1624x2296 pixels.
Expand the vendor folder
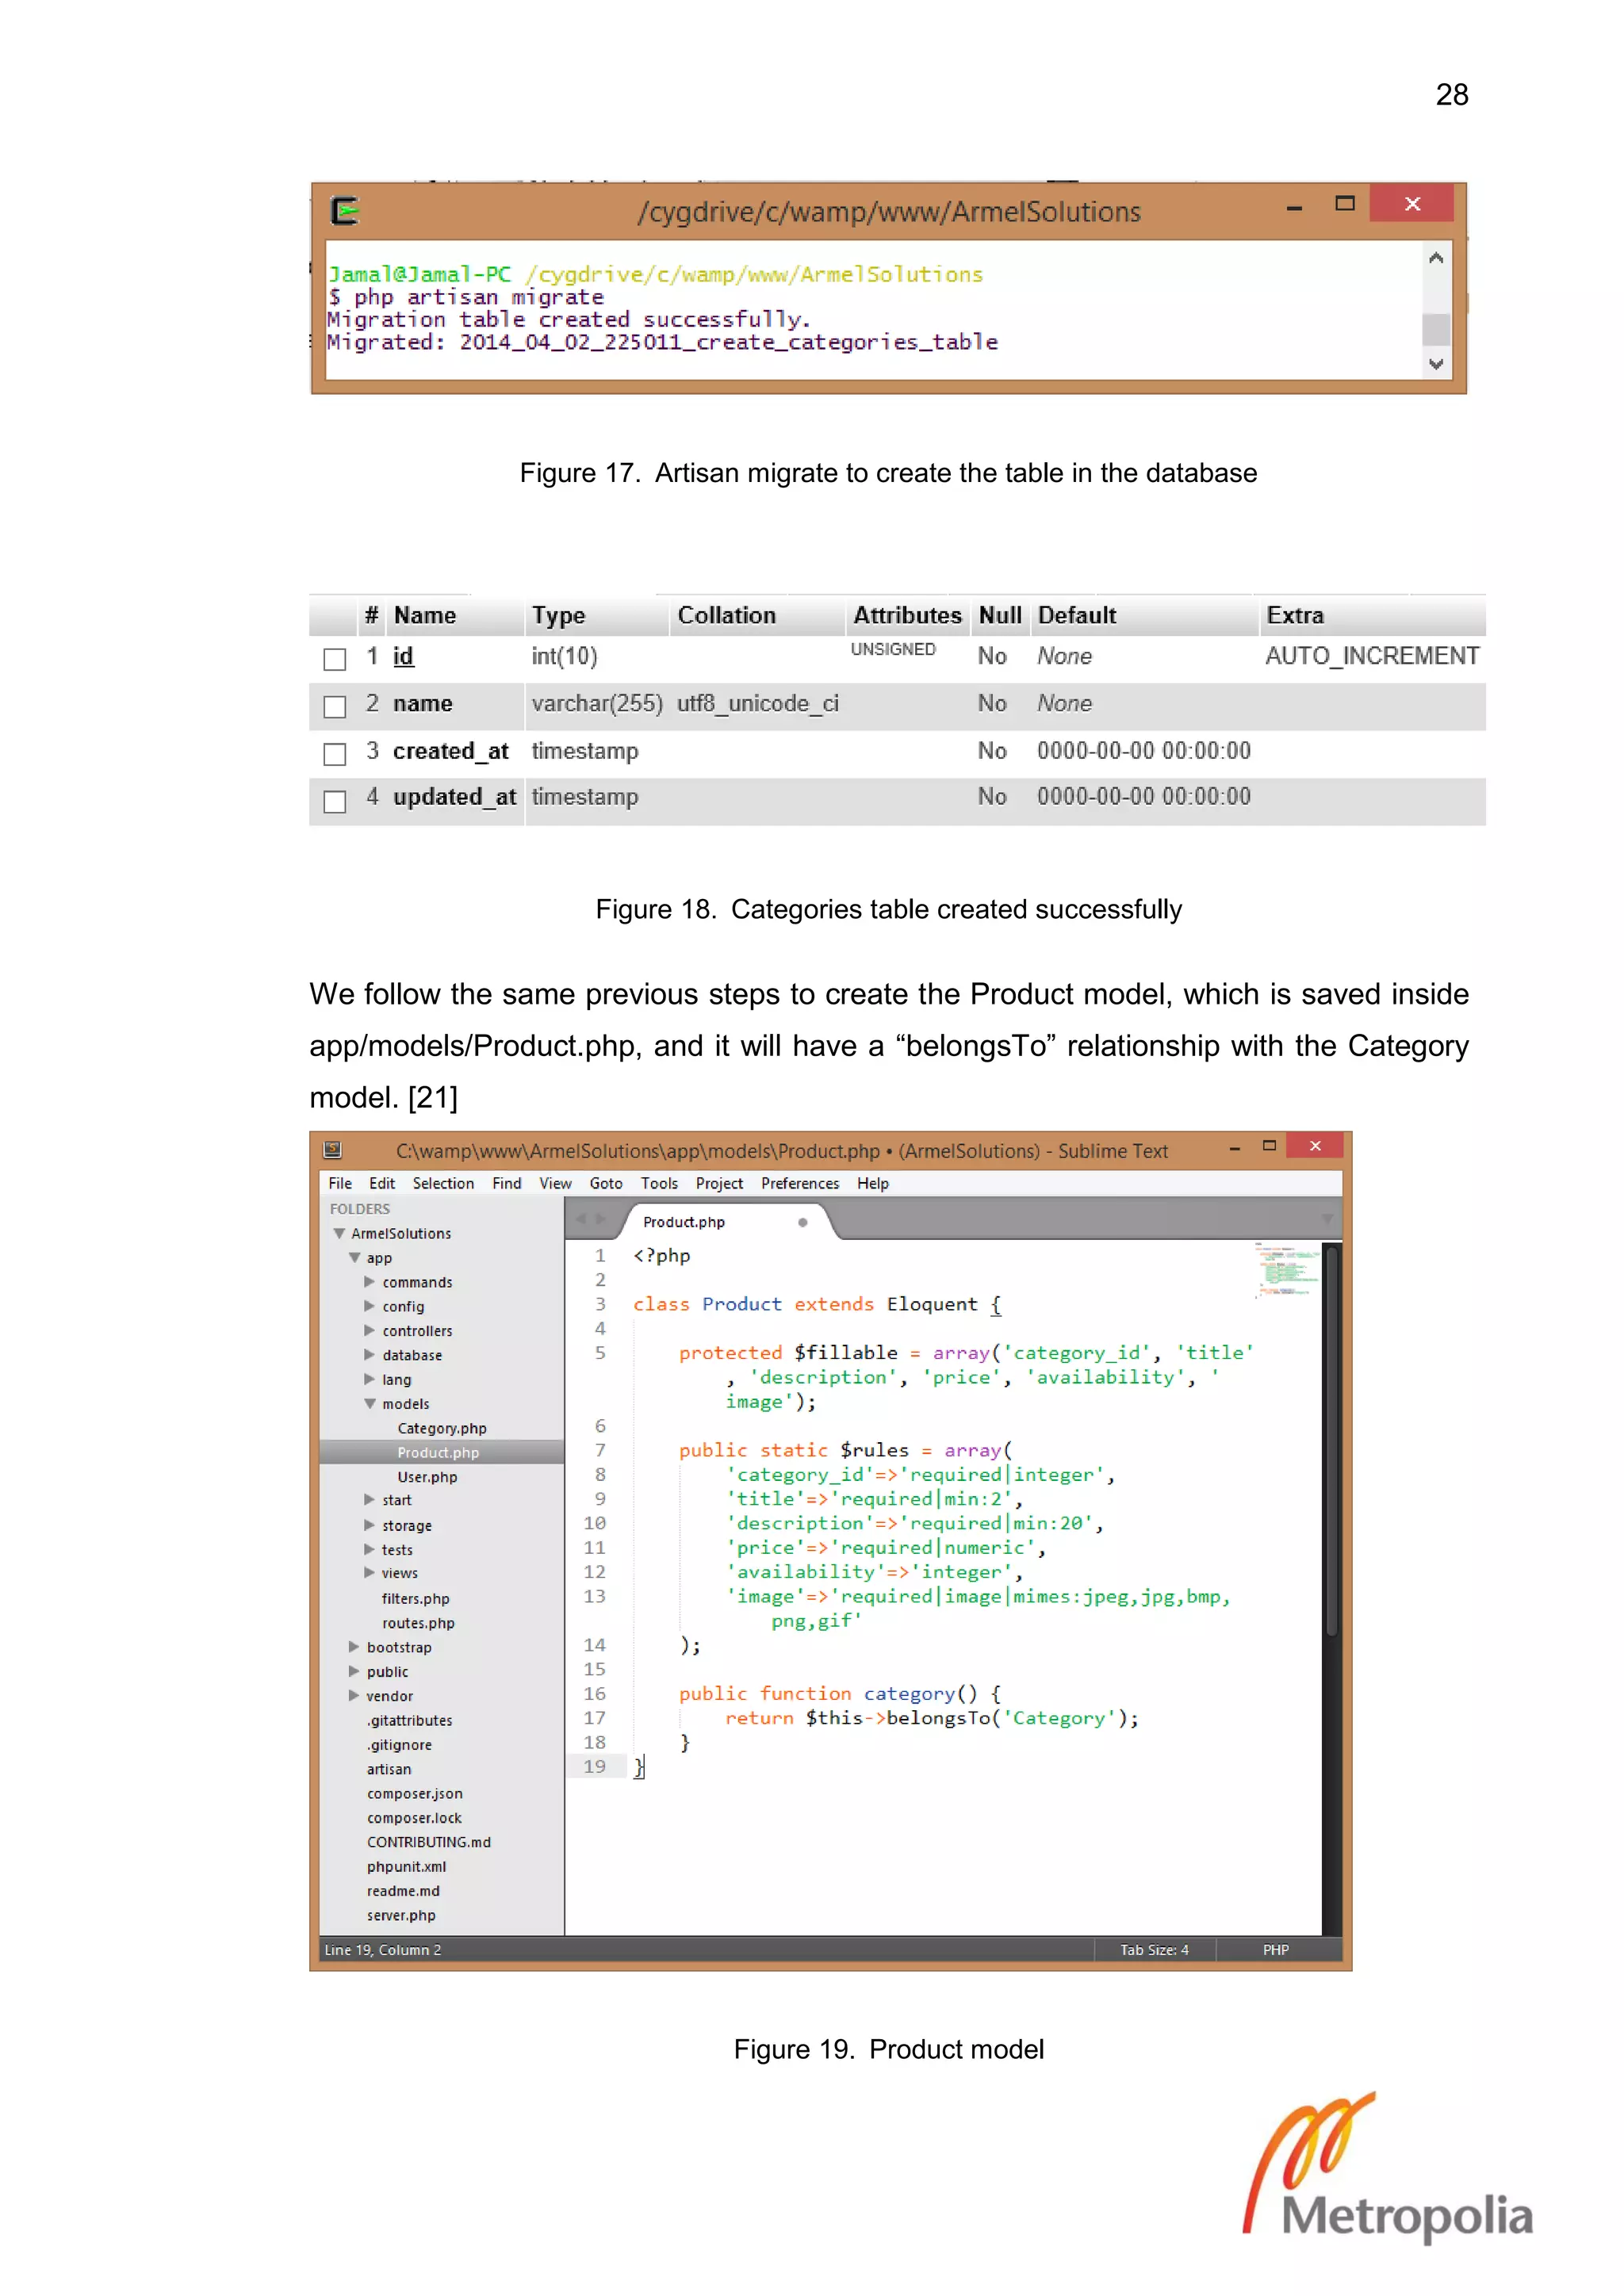pos(354,1695)
